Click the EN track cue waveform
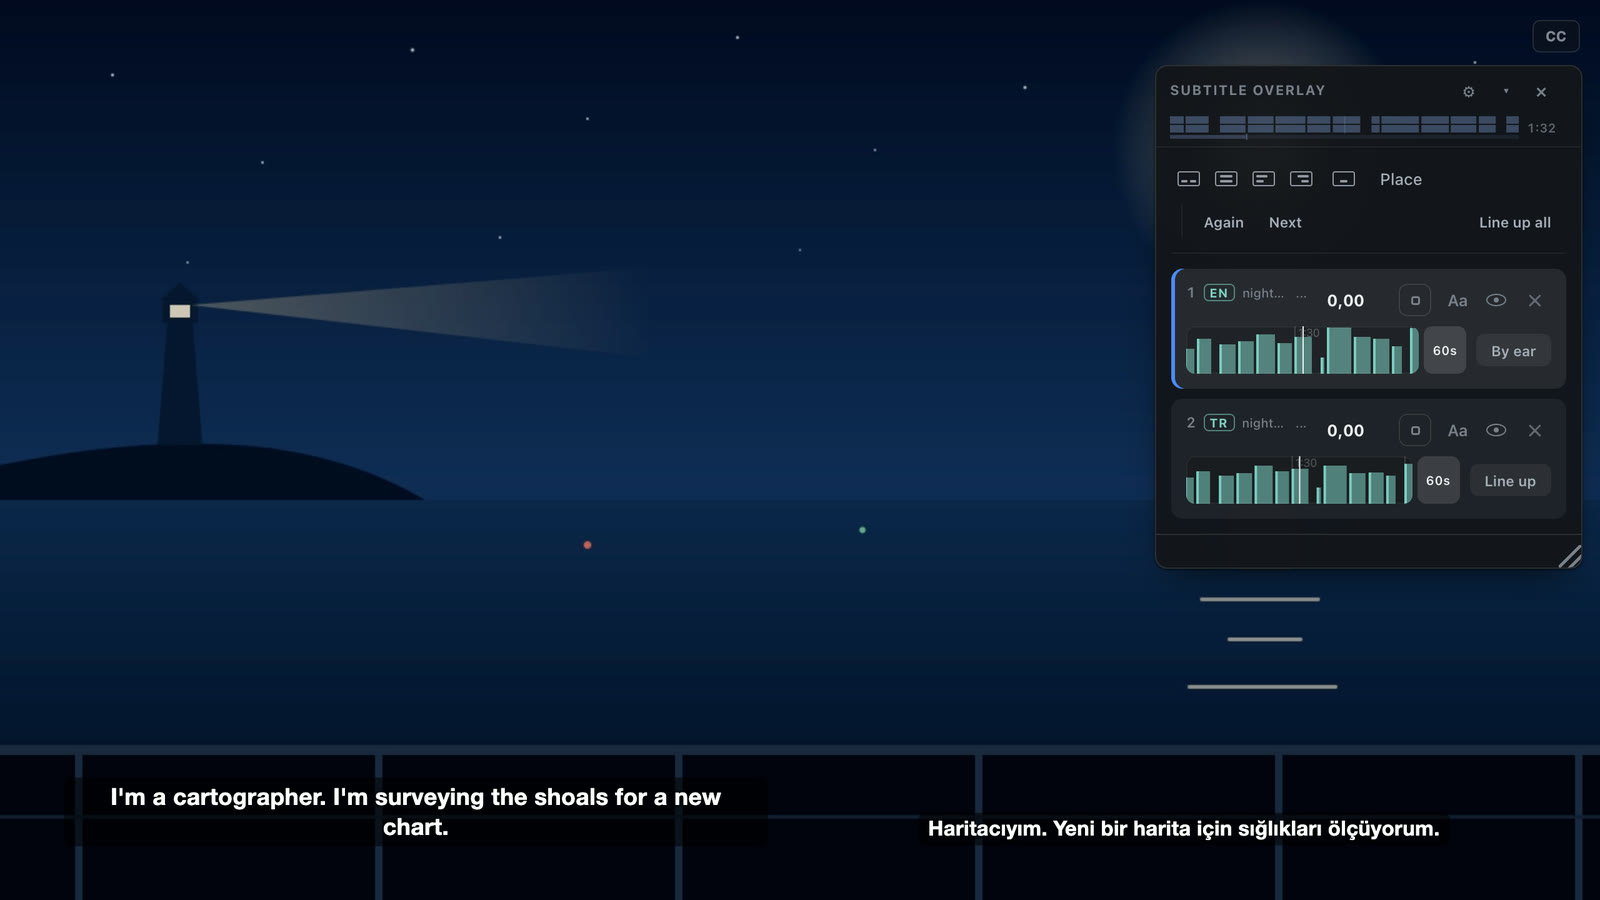1600x900 pixels. tap(1302, 350)
